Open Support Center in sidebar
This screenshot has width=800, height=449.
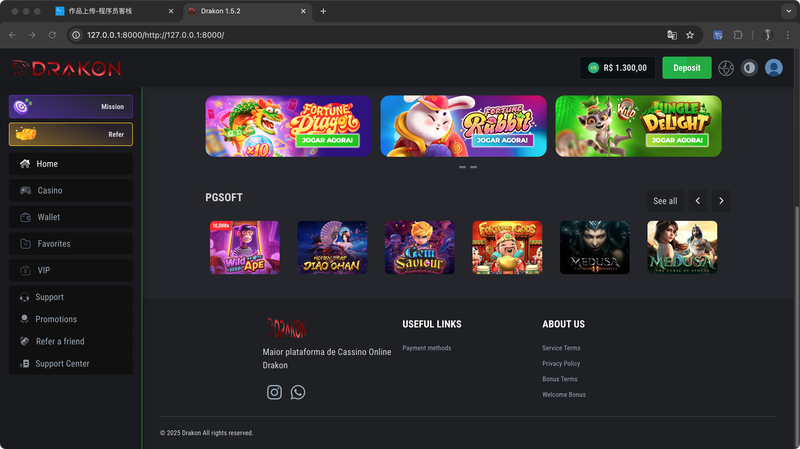click(x=71, y=363)
